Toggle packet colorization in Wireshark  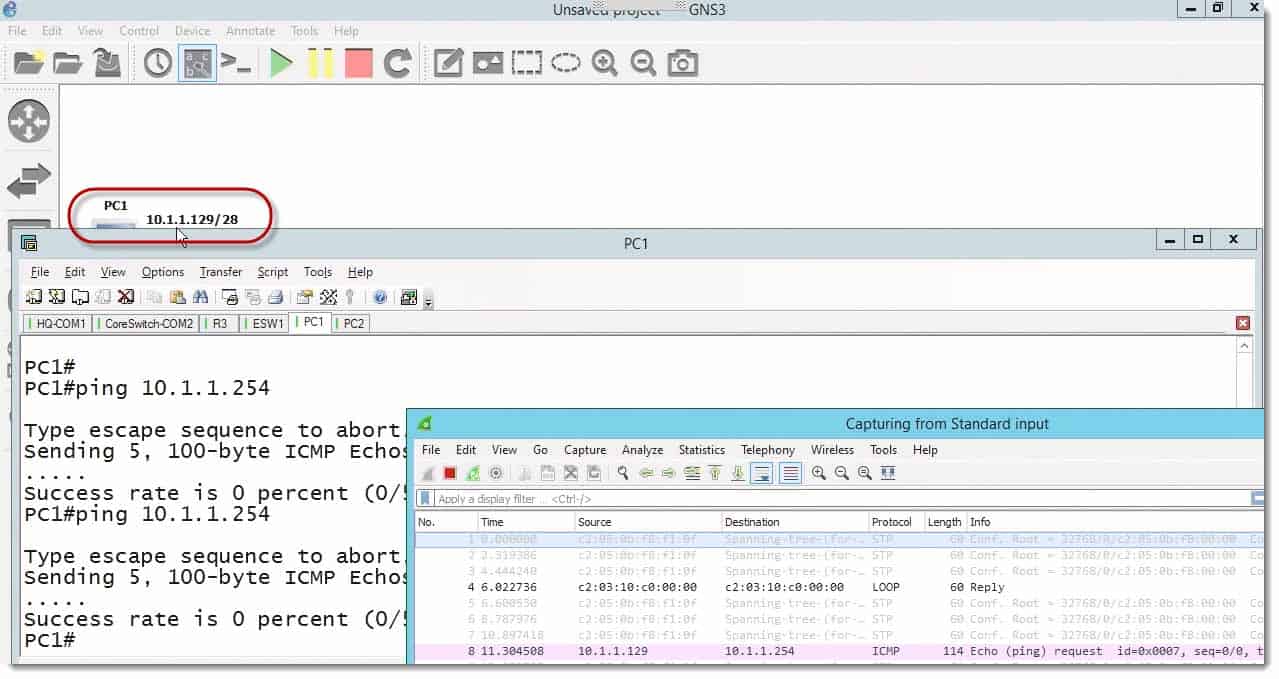(x=791, y=474)
